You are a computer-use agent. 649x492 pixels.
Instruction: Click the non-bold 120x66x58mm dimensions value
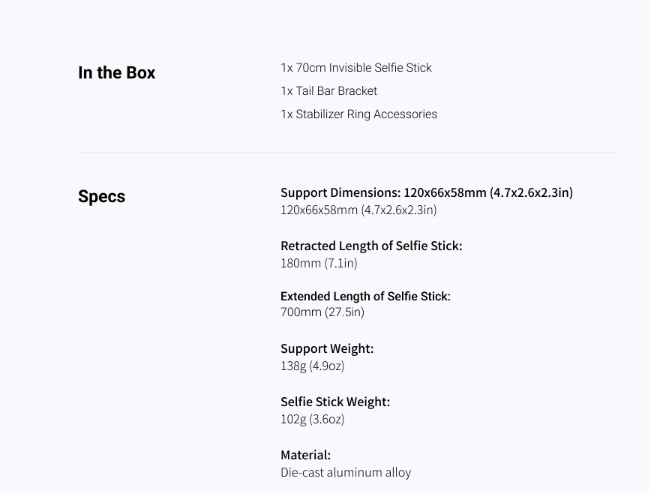point(358,210)
